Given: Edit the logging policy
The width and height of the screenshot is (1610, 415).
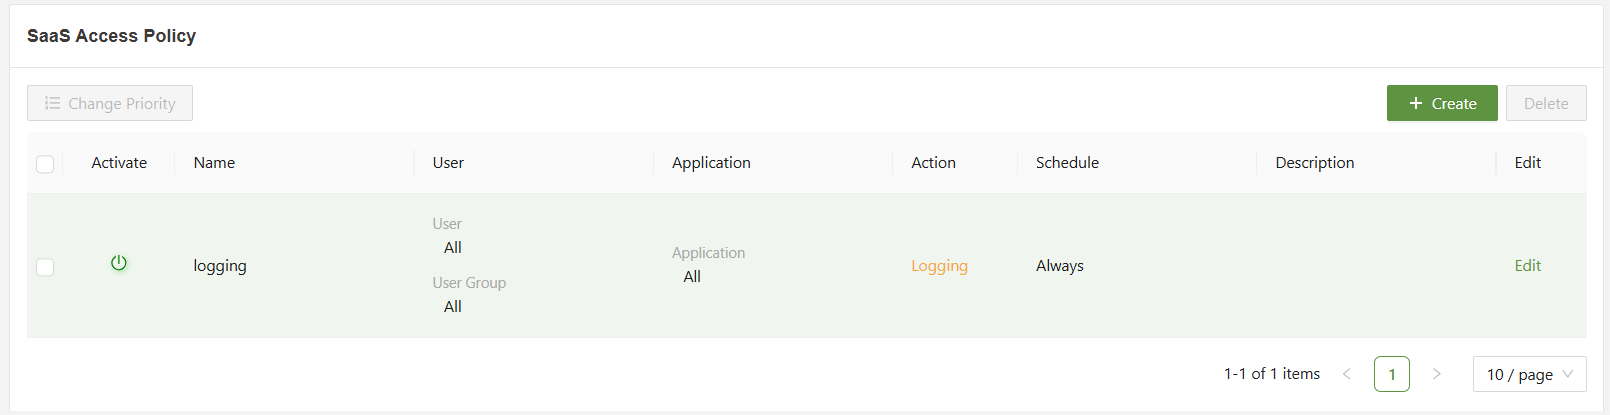Looking at the screenshot, I should [1527, 265].
